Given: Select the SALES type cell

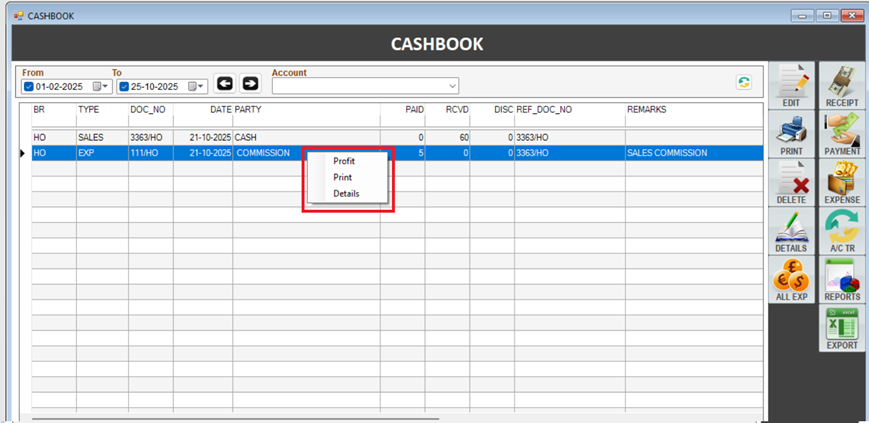Looking at the screenshot, I should pos(103,137).
